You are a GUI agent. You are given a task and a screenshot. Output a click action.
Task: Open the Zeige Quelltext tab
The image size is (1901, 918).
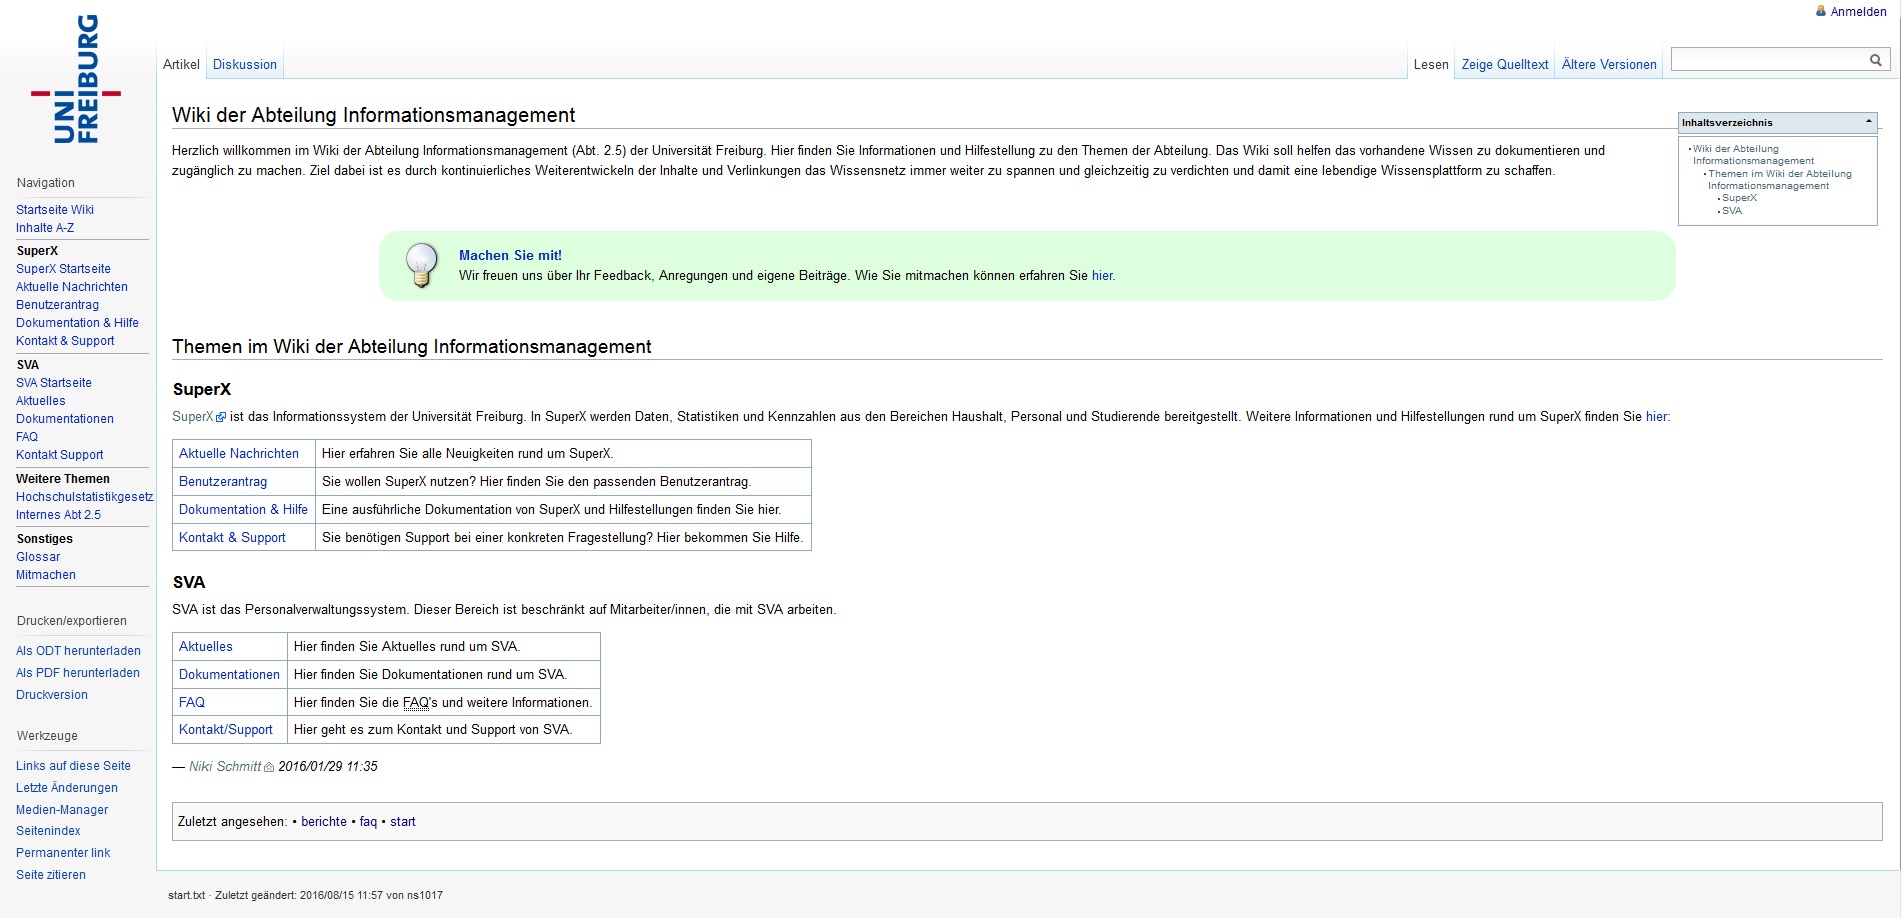click(x=1505, y=64)
